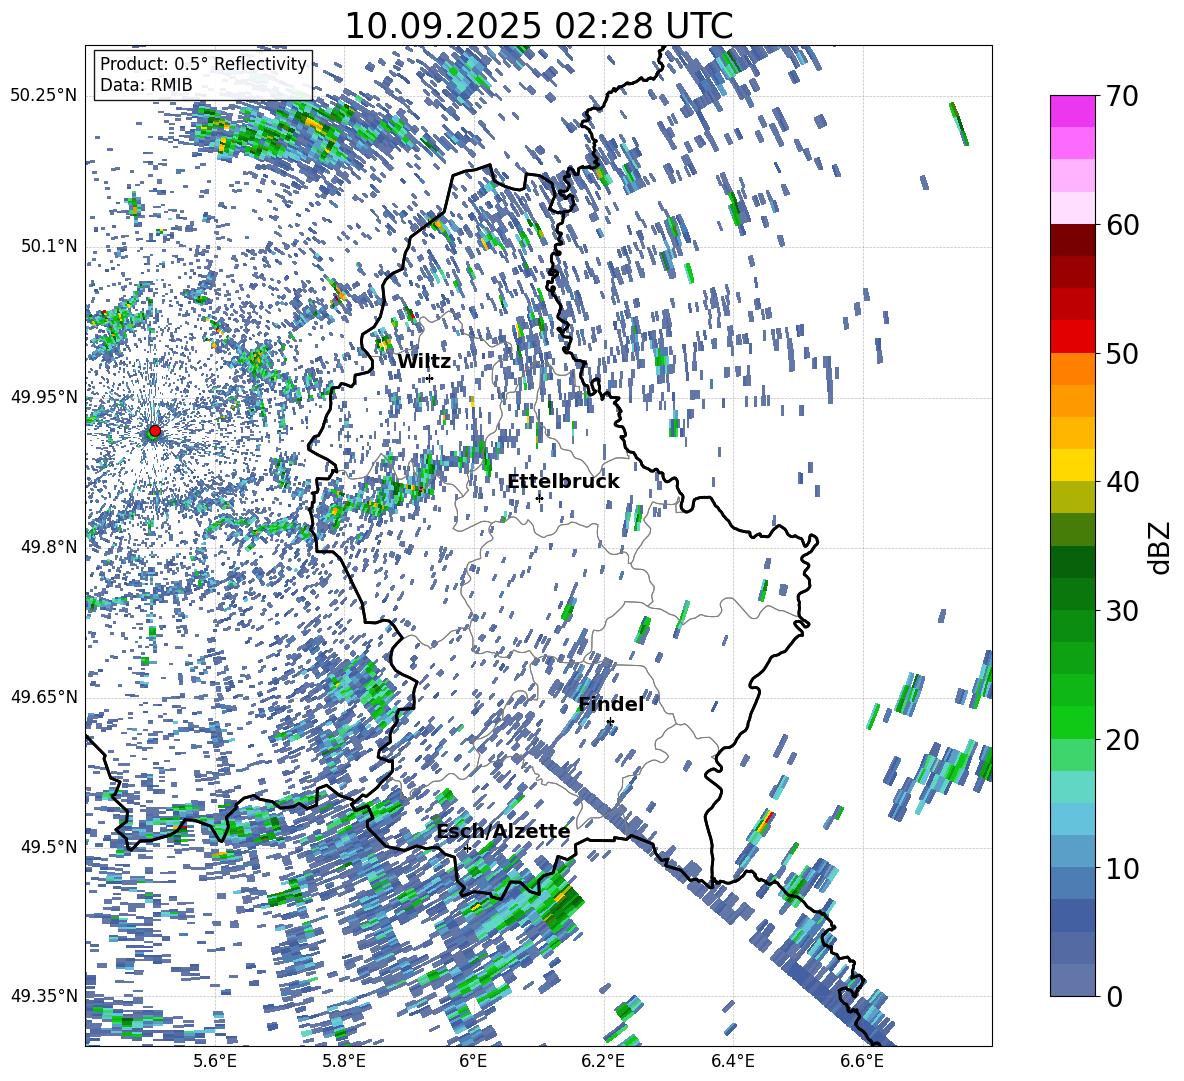Click the 5.6°E longitude label
Screen dimensions: 1184x1081
[x=215, y=1061]
